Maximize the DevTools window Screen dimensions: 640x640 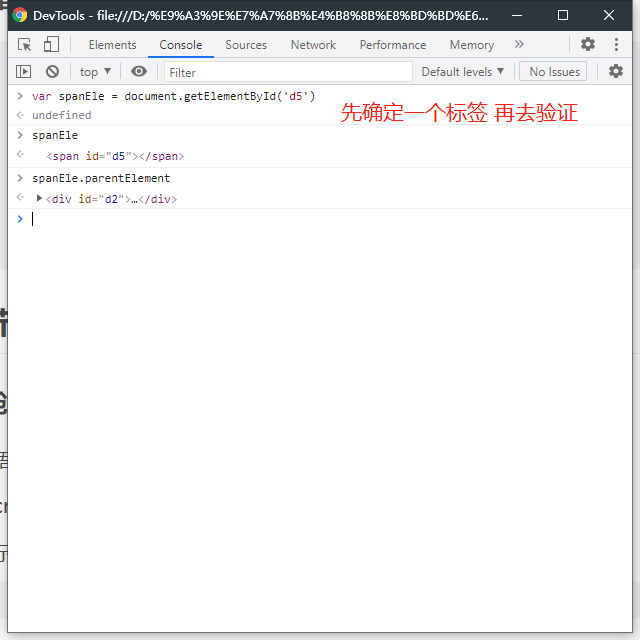click(x=563, y=16)
